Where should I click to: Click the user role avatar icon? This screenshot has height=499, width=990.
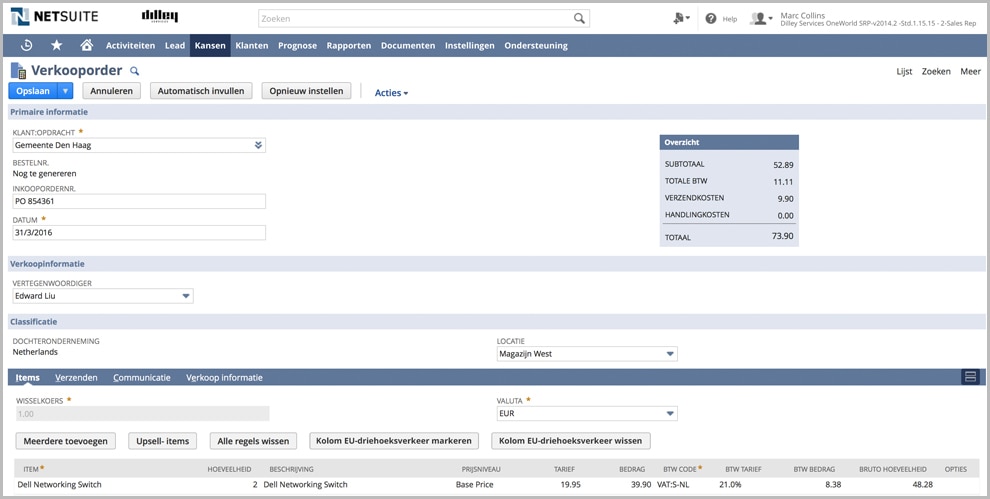click(x=760, y=19)
